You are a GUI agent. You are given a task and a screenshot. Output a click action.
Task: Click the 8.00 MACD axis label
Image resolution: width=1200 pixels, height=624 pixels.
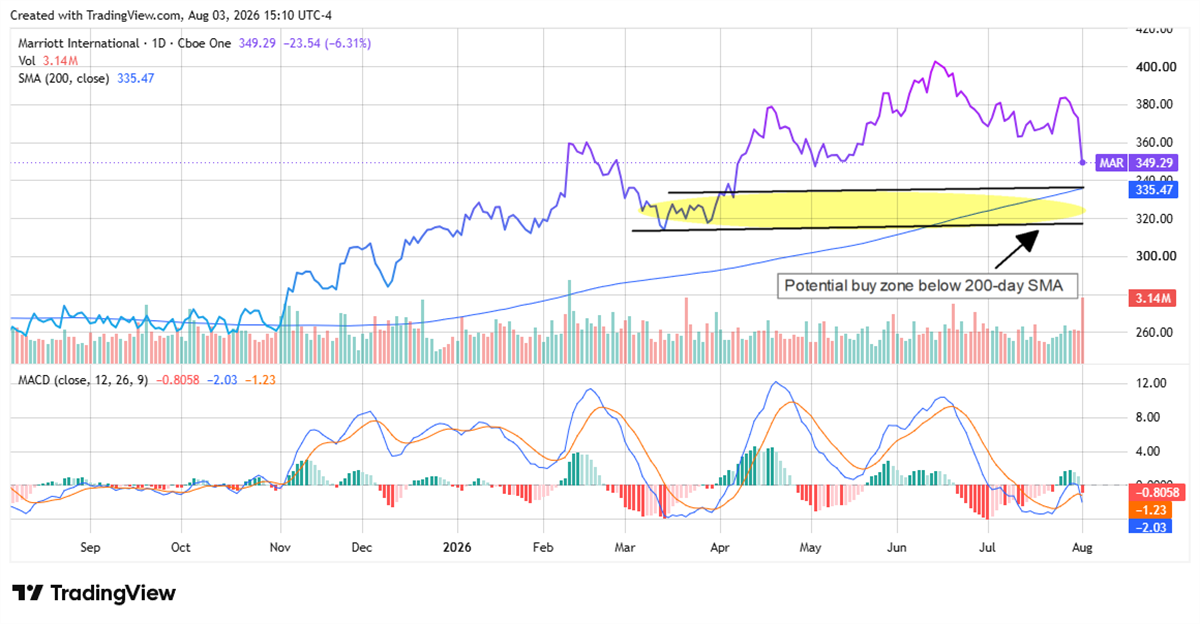1148,418
